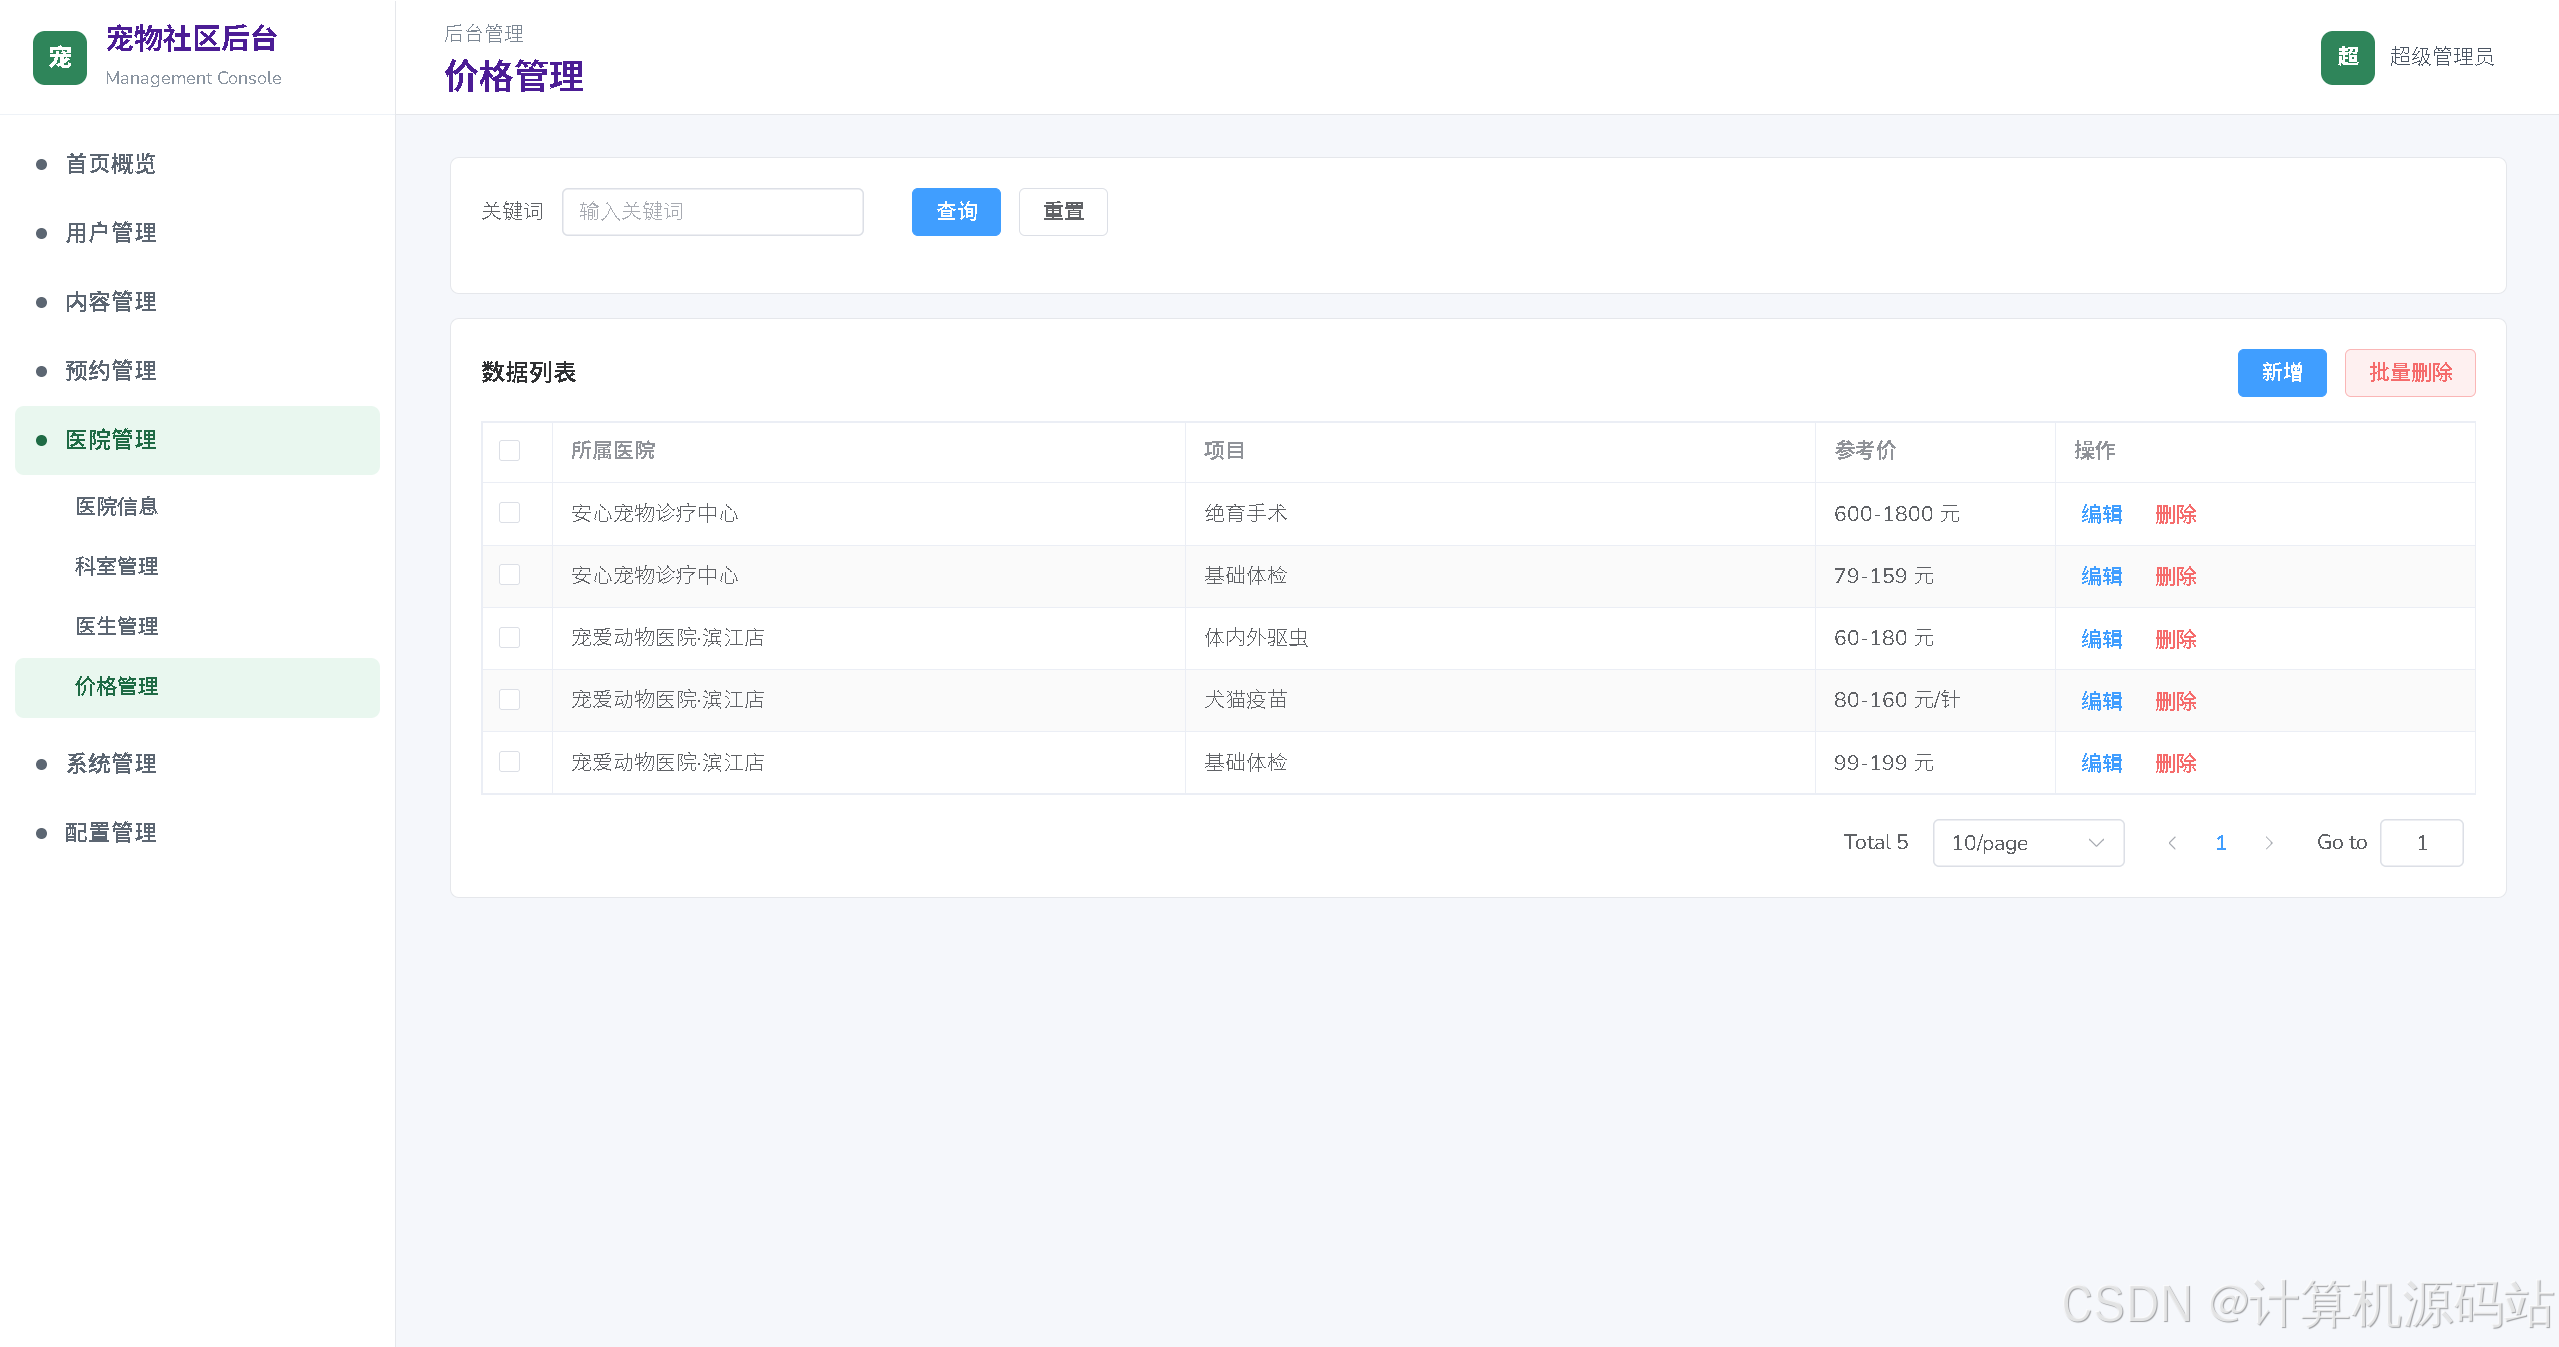
Task: Open 首页概览 in the sidebar
Action: 197,164
